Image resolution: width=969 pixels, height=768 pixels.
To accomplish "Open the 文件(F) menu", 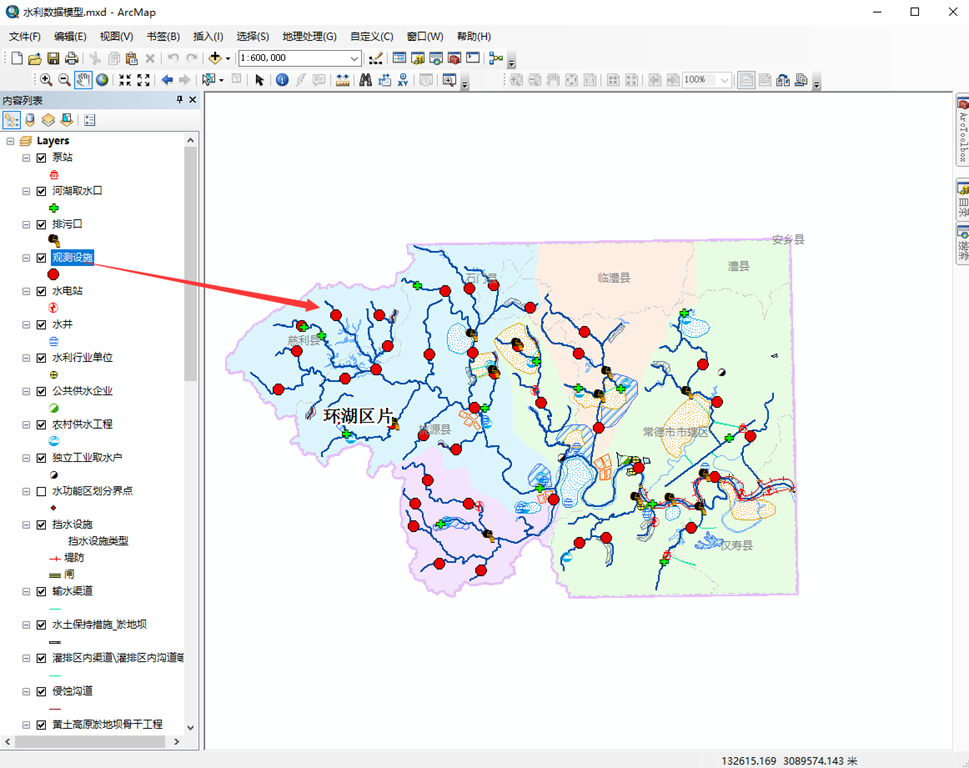I will (x=25, y=36).
